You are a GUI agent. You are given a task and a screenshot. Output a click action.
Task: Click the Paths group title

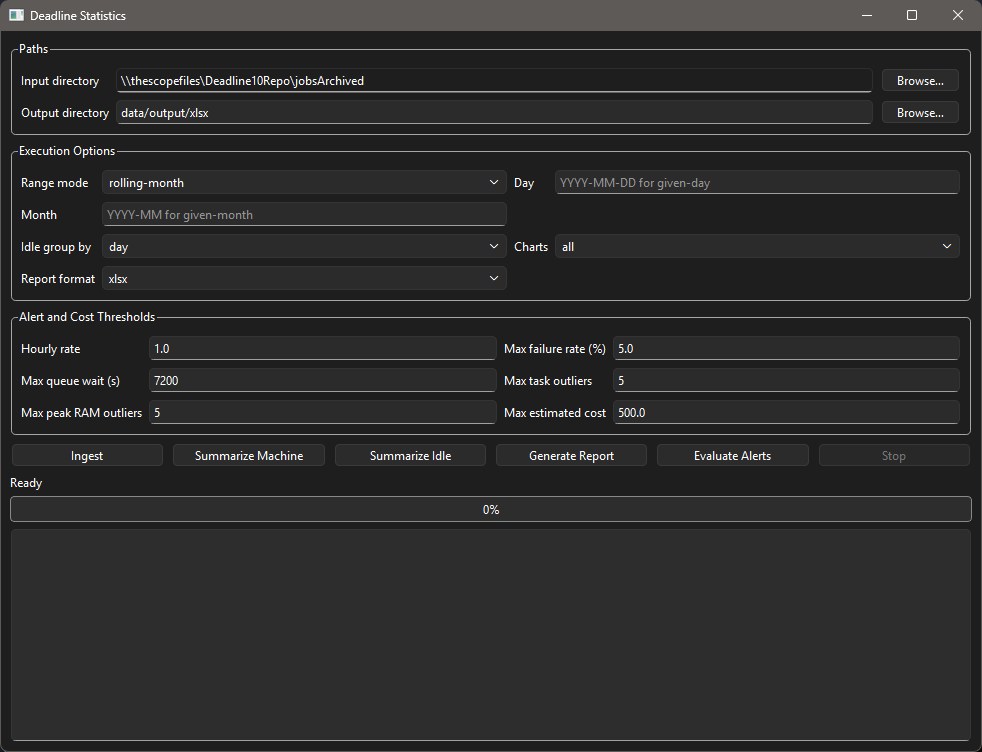tap(33, 48)
